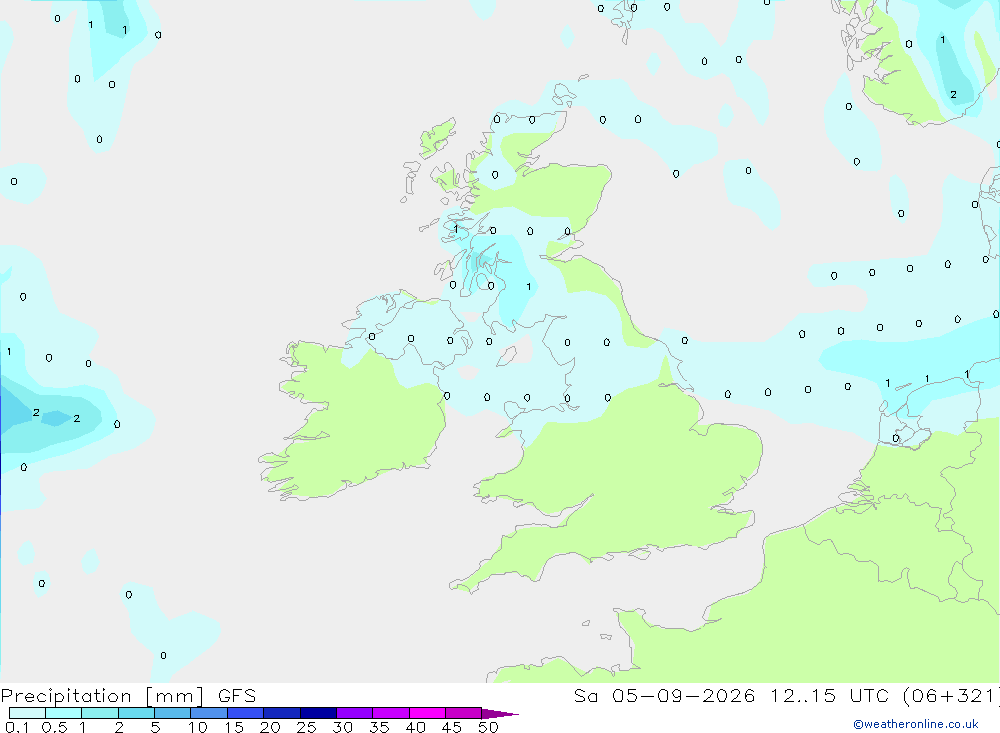Click the '20' legend tick label
Image resolution: width=1000 pixels, height=733 pixels.
click(x=270, y=727)
